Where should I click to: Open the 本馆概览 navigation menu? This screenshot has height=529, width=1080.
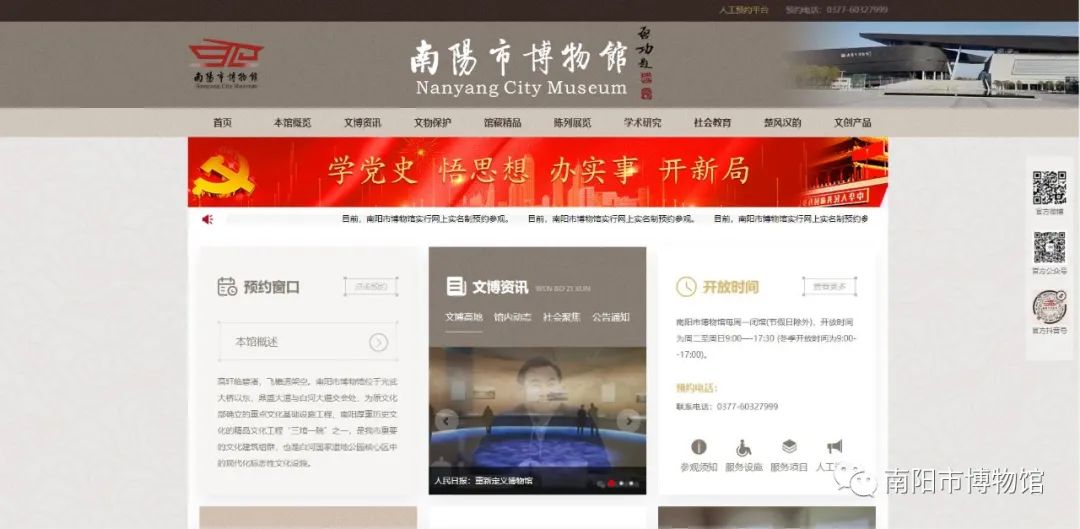coord(292,123)
